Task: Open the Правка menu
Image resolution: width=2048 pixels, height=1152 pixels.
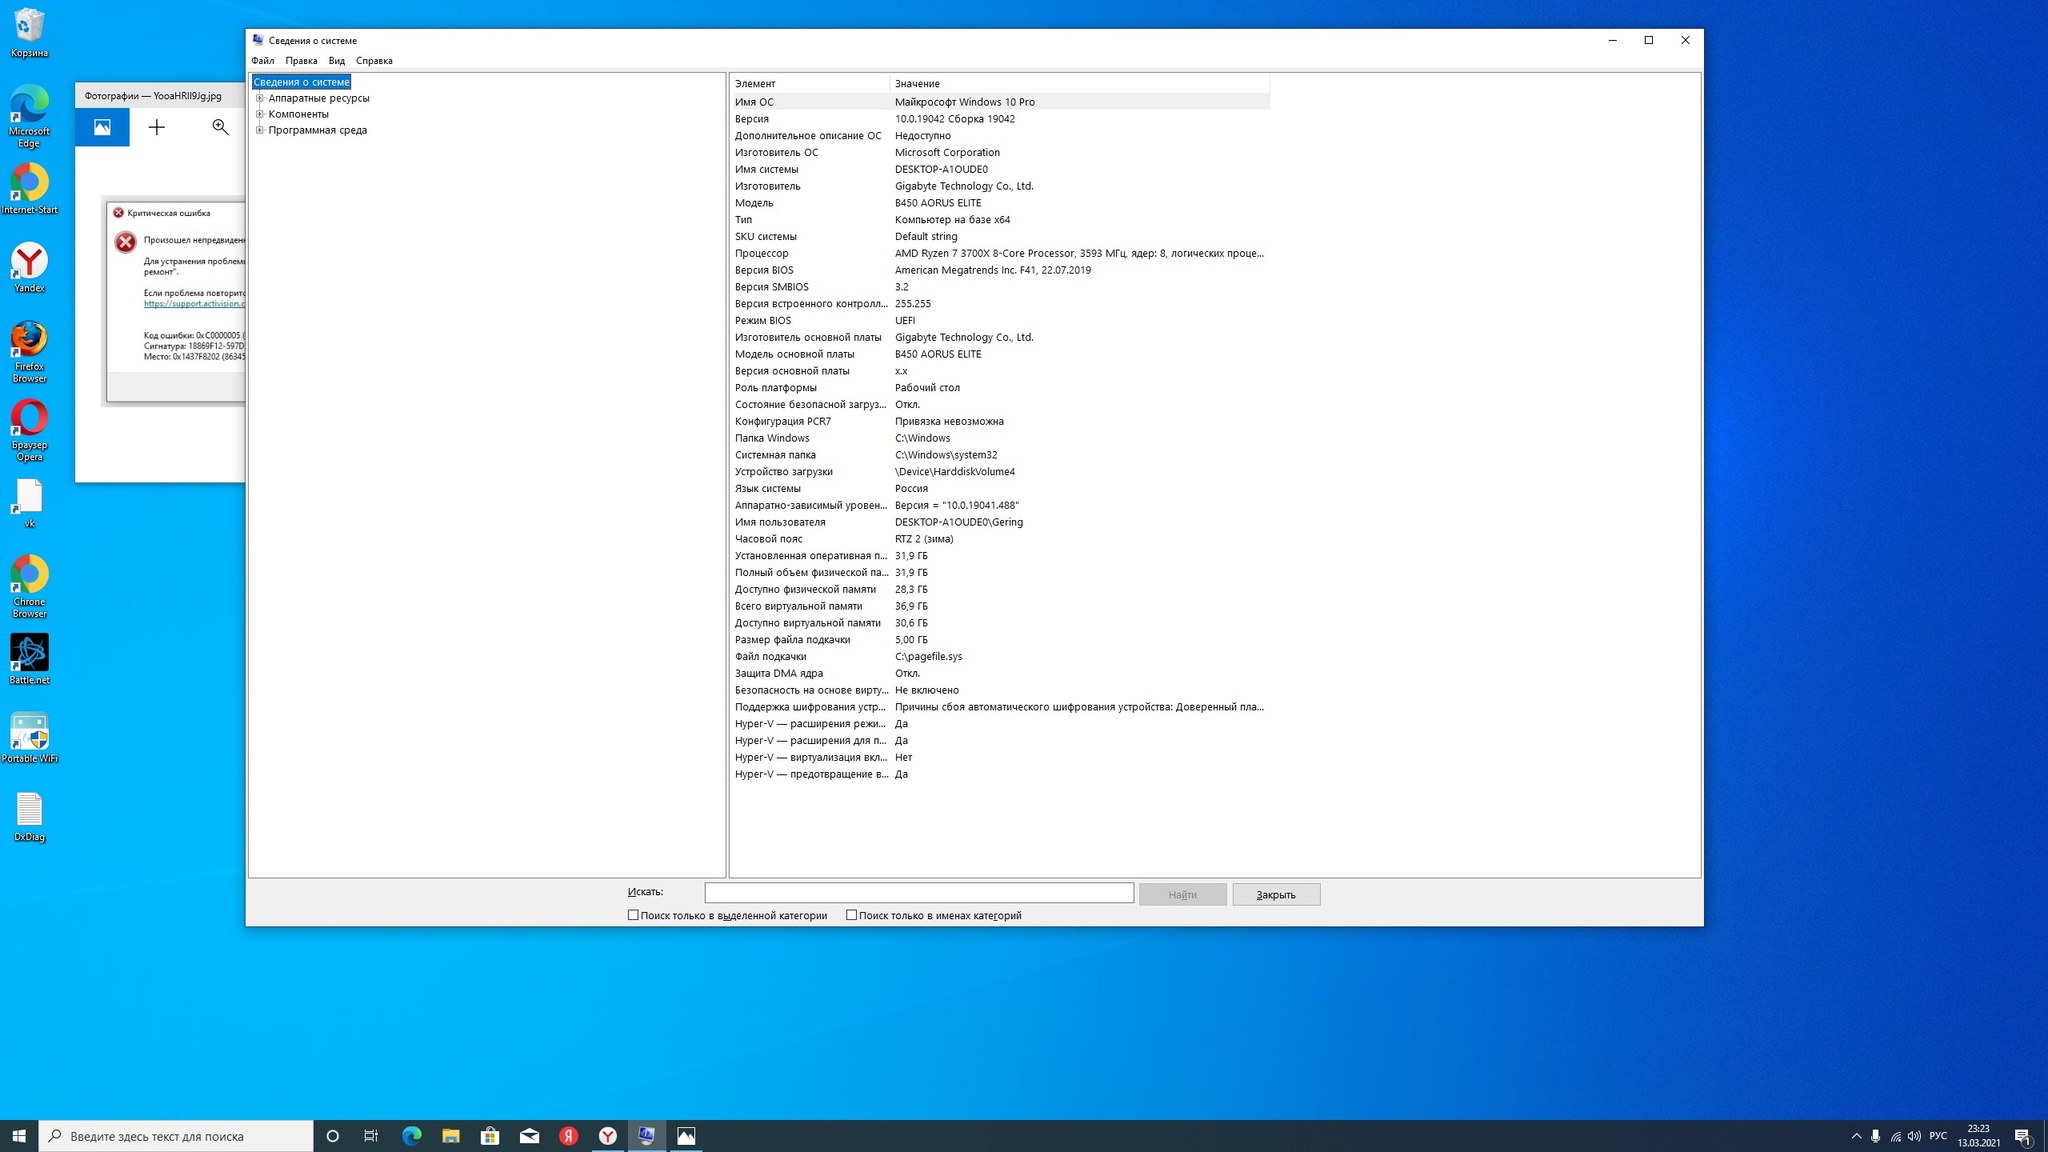Action: (301, 61)
